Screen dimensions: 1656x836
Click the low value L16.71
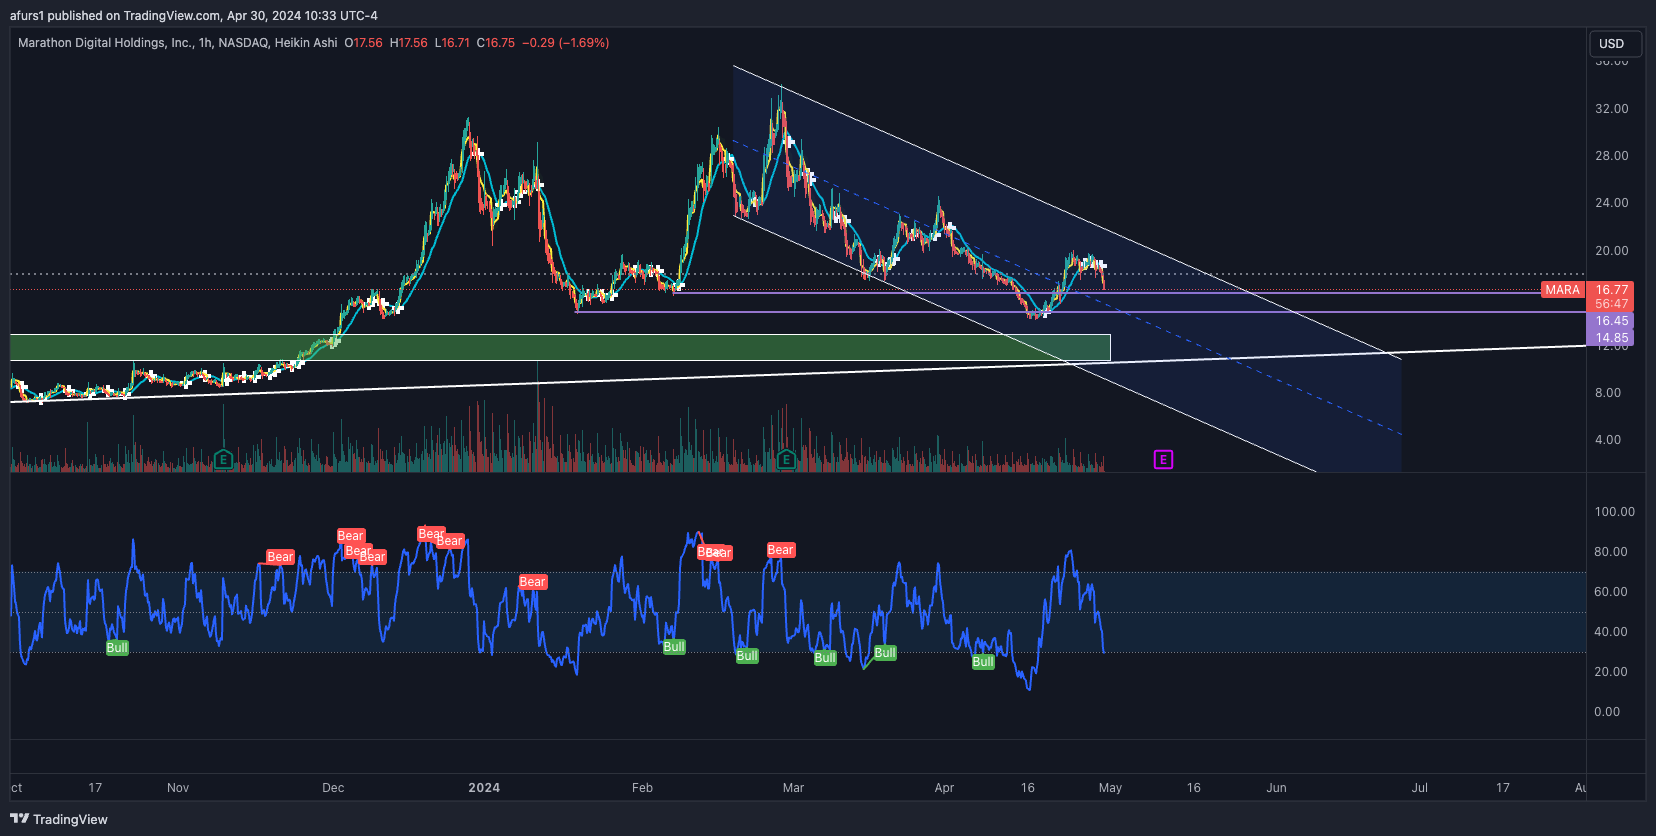click(452, 43)
